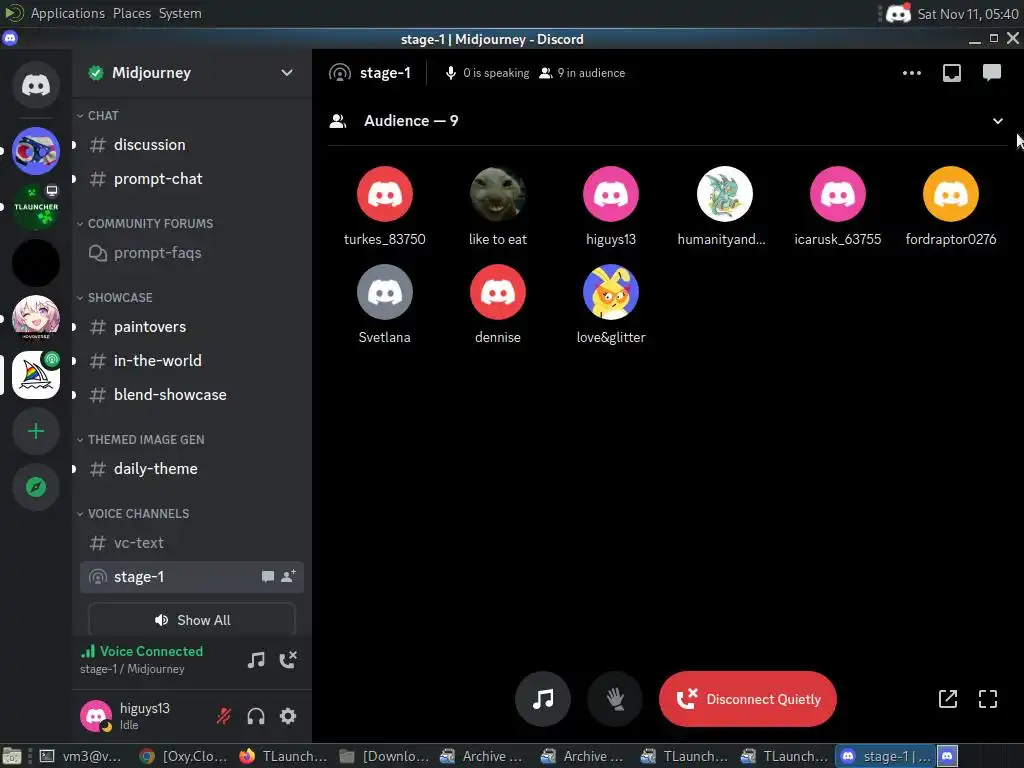Open Explore Discoverable Servers compass icon
This screenshot has width=1024, height=768.
click(36, 487)
